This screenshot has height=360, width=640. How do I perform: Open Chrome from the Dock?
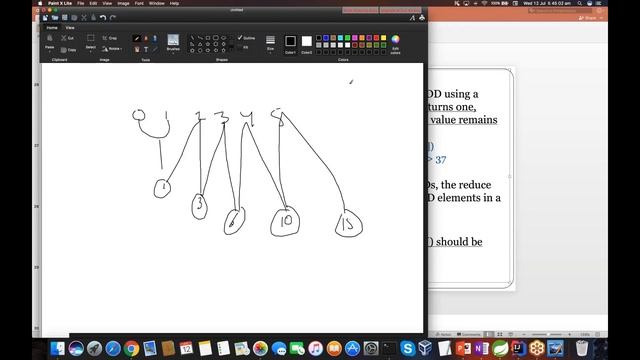click(131, 349)
